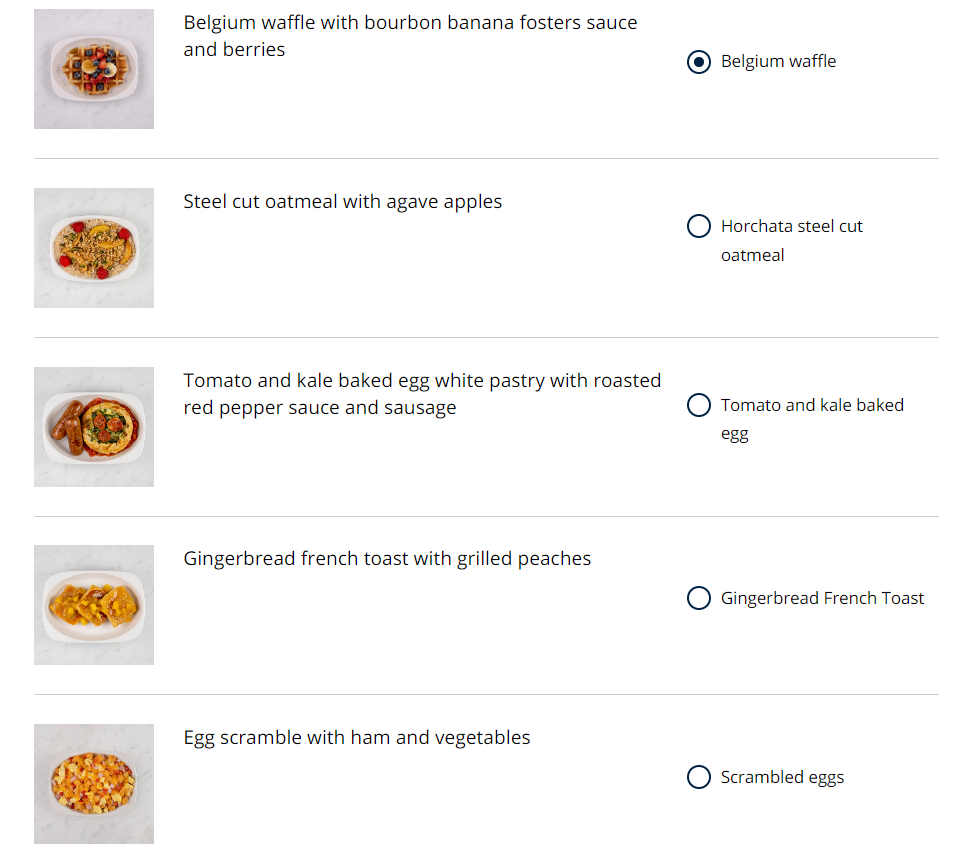963x850 pixels.
Task: Pick the Gingerbread French Toast radio button
Action: (698, 598)
